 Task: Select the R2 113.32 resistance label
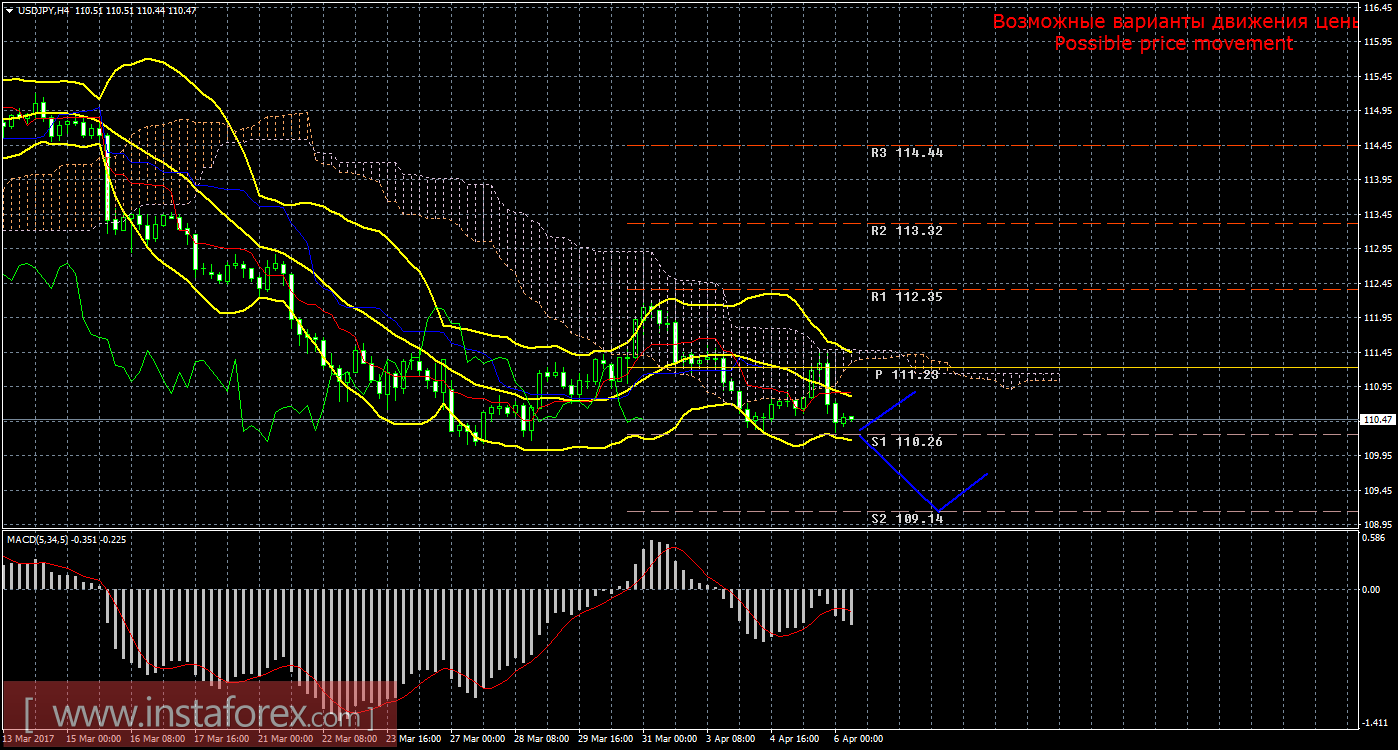[x=906, y=230]
